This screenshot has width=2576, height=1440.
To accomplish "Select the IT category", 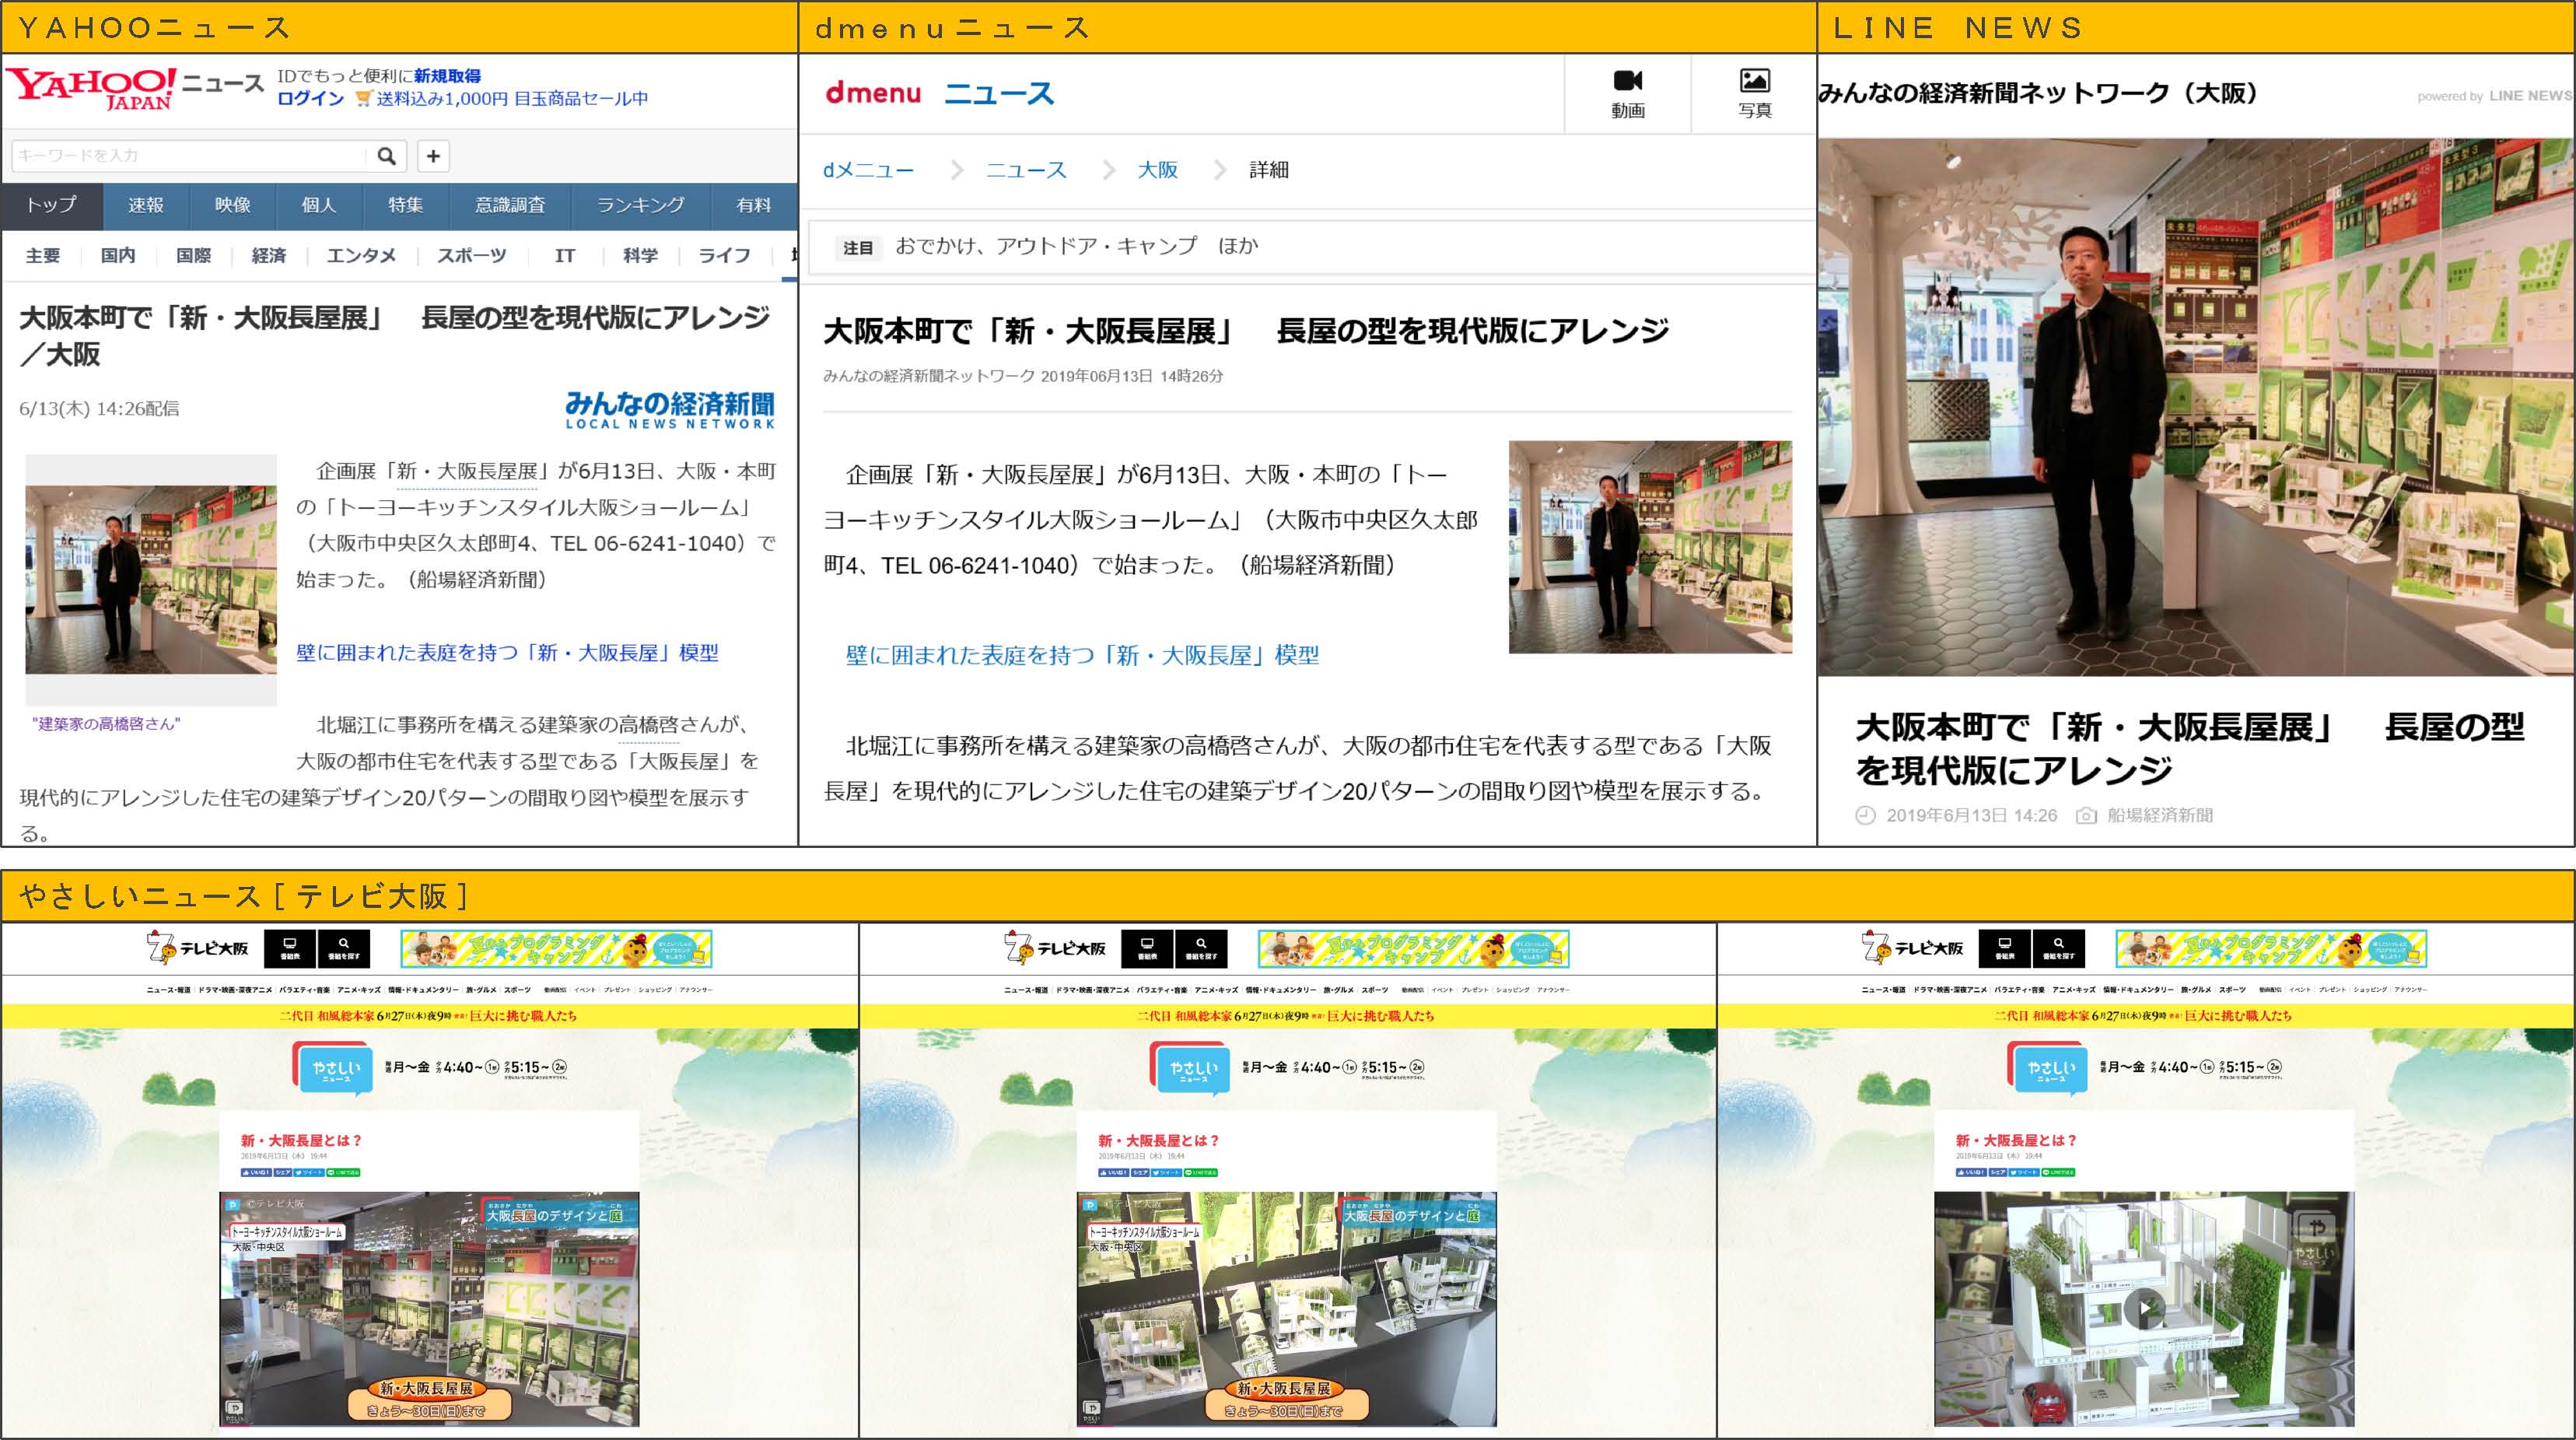I will click(565, 256).
